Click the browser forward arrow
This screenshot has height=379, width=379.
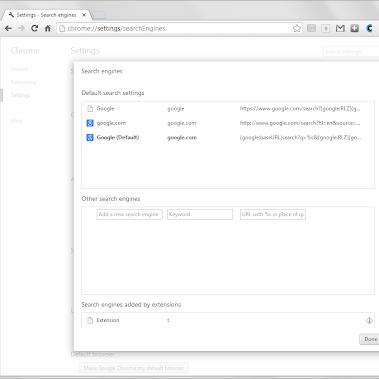[x=21, y=28]
